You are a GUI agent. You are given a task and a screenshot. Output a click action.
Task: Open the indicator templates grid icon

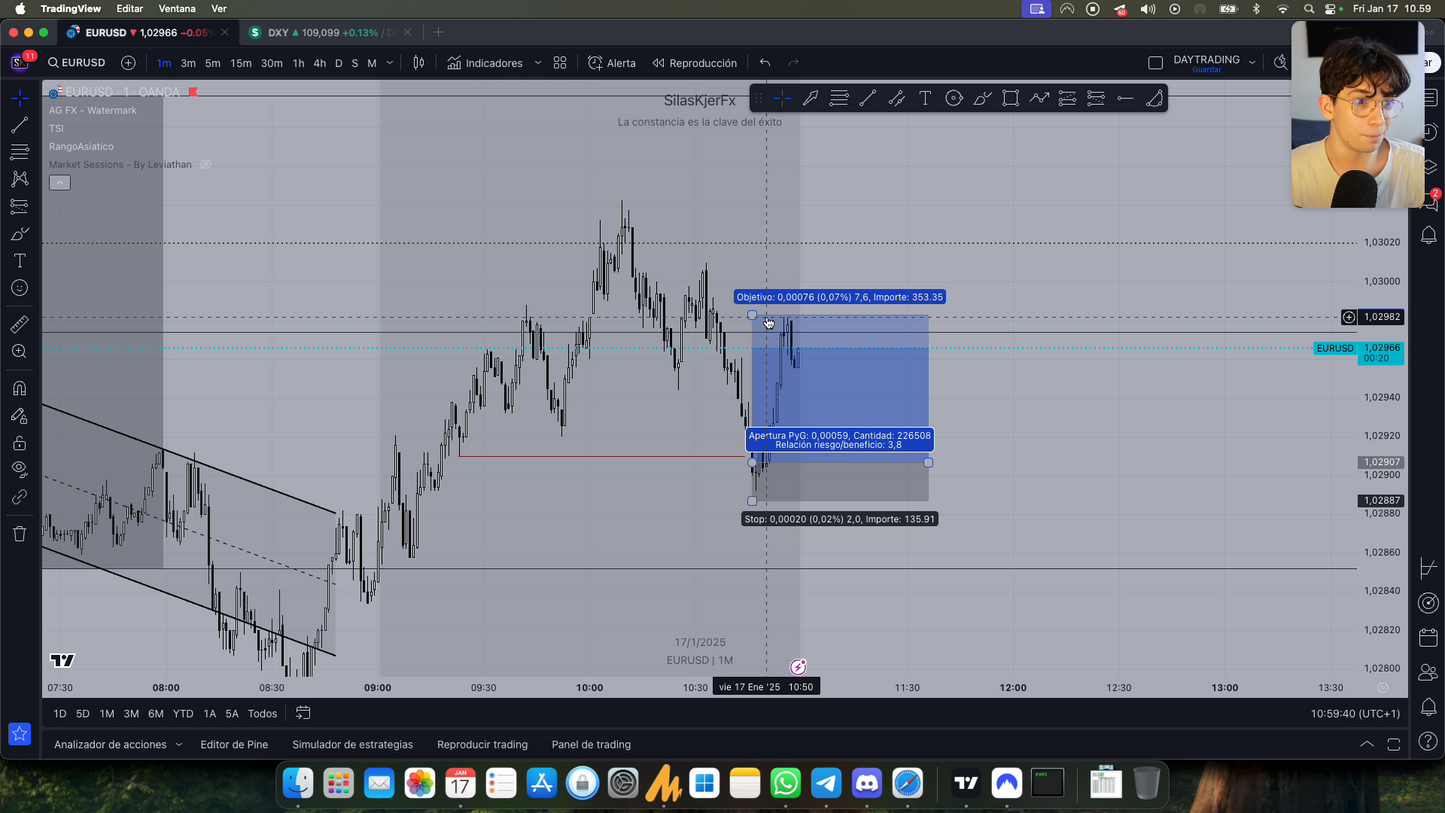pyautogui.click(x=560, y=63)
